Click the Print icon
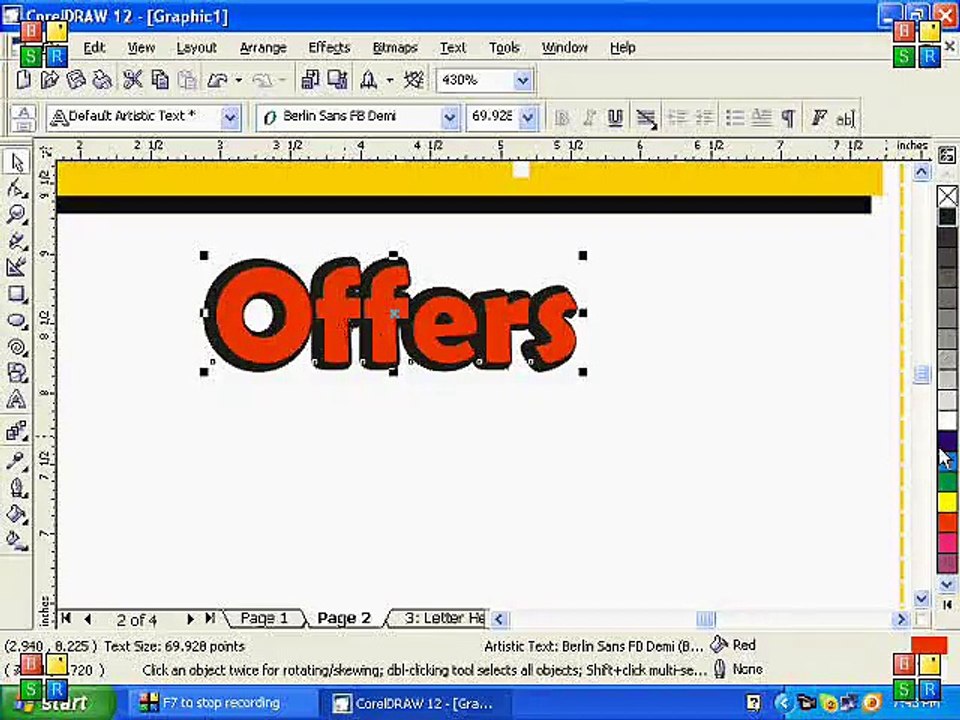960x720 pixels. (102, 80)
